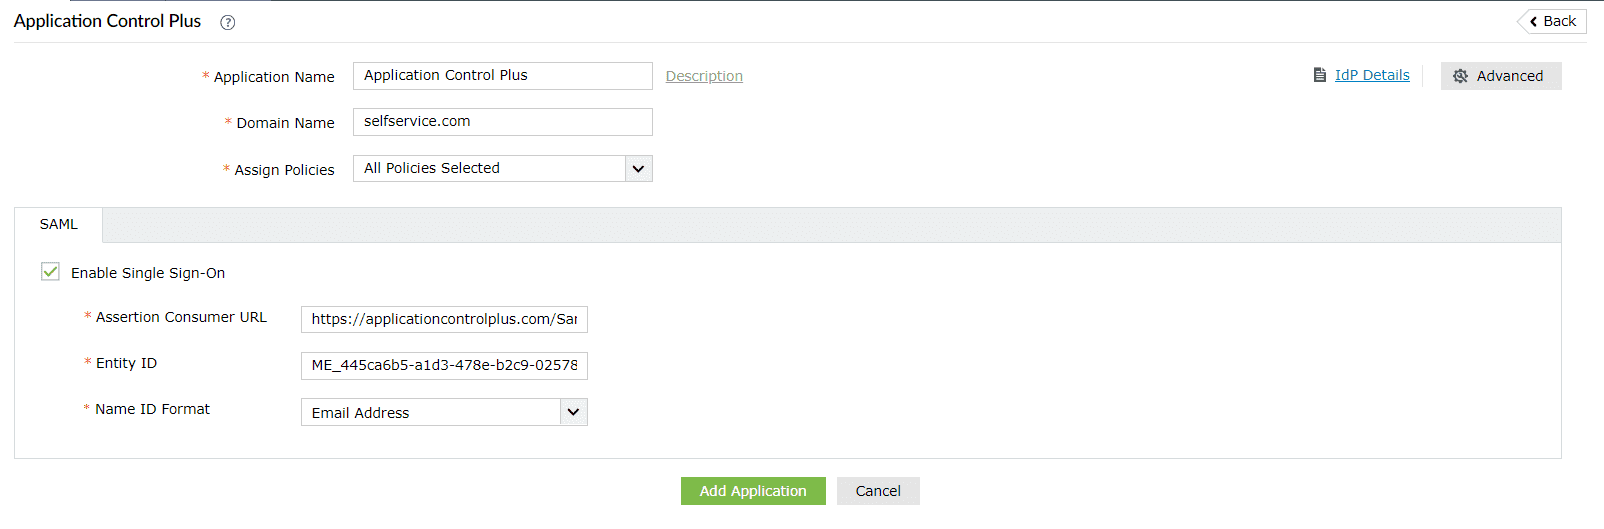Cancel the application setup
The width and height of the screenshot is (1604, 529).
tap(878, 491)
